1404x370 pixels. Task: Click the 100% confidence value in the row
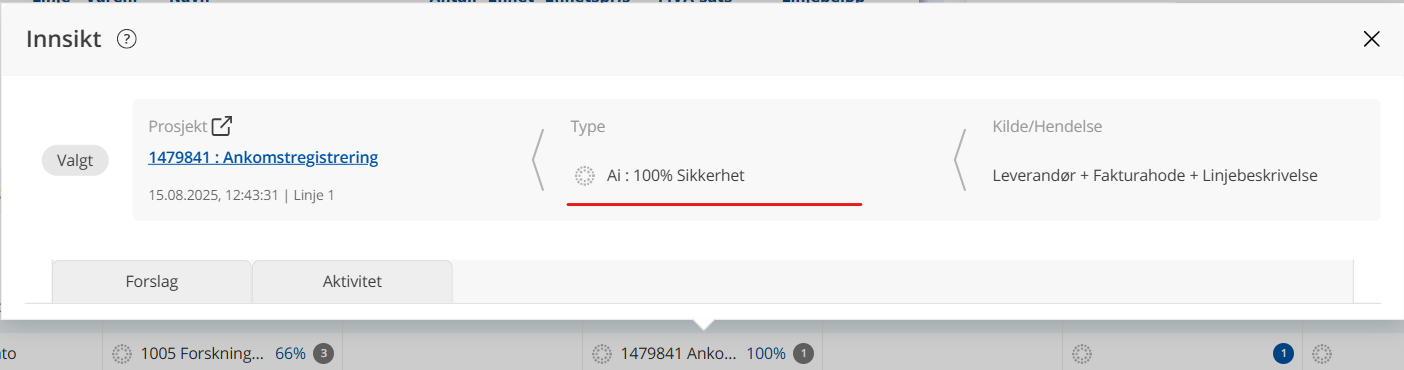point(766,353)
